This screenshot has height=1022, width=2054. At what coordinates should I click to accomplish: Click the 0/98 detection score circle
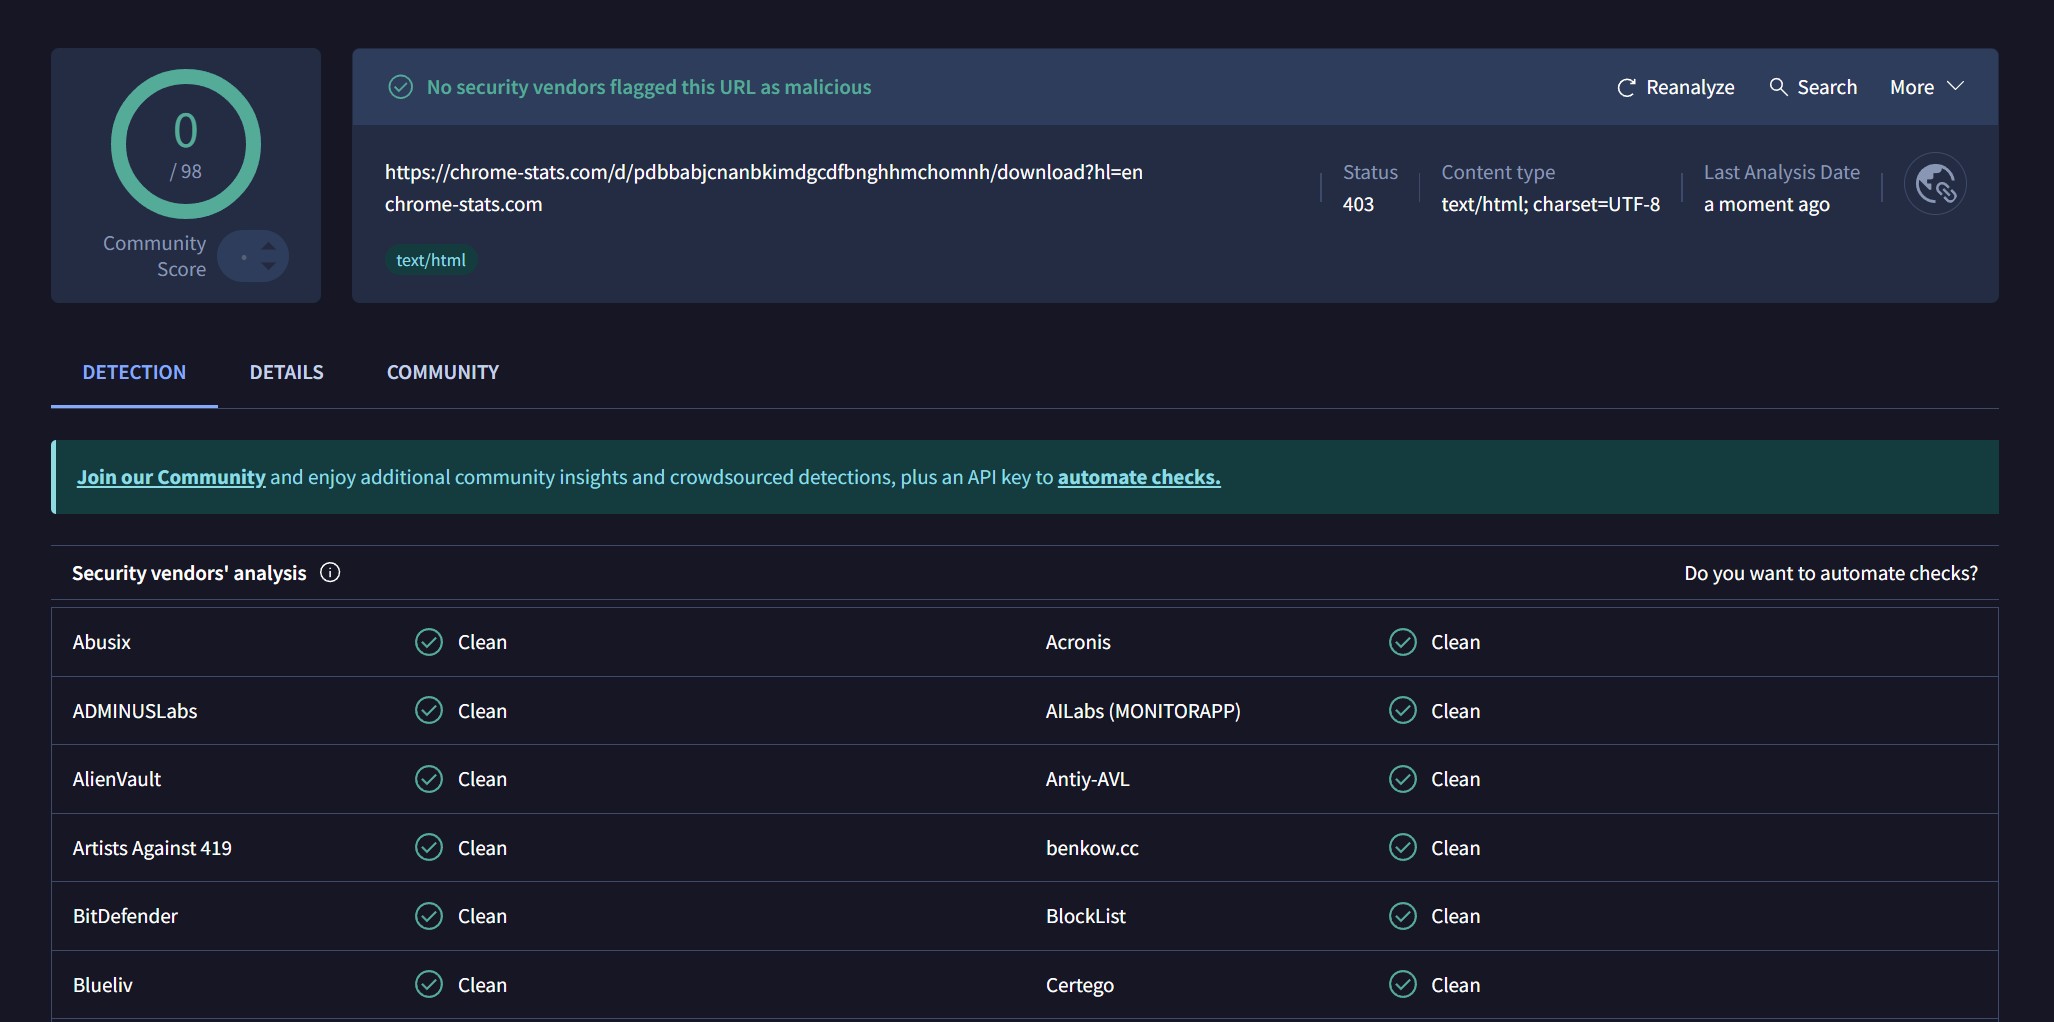(186, 144)
